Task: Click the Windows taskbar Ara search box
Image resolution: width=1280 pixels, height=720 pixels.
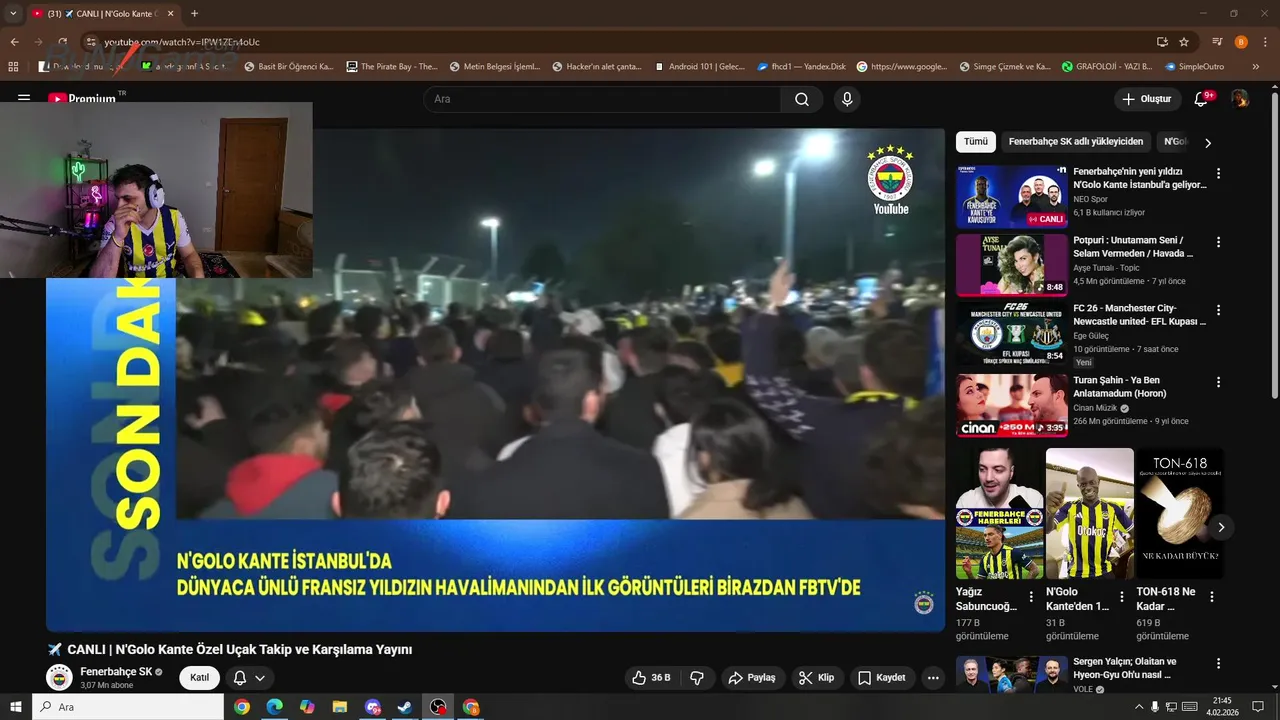Action: click(128, 707)
